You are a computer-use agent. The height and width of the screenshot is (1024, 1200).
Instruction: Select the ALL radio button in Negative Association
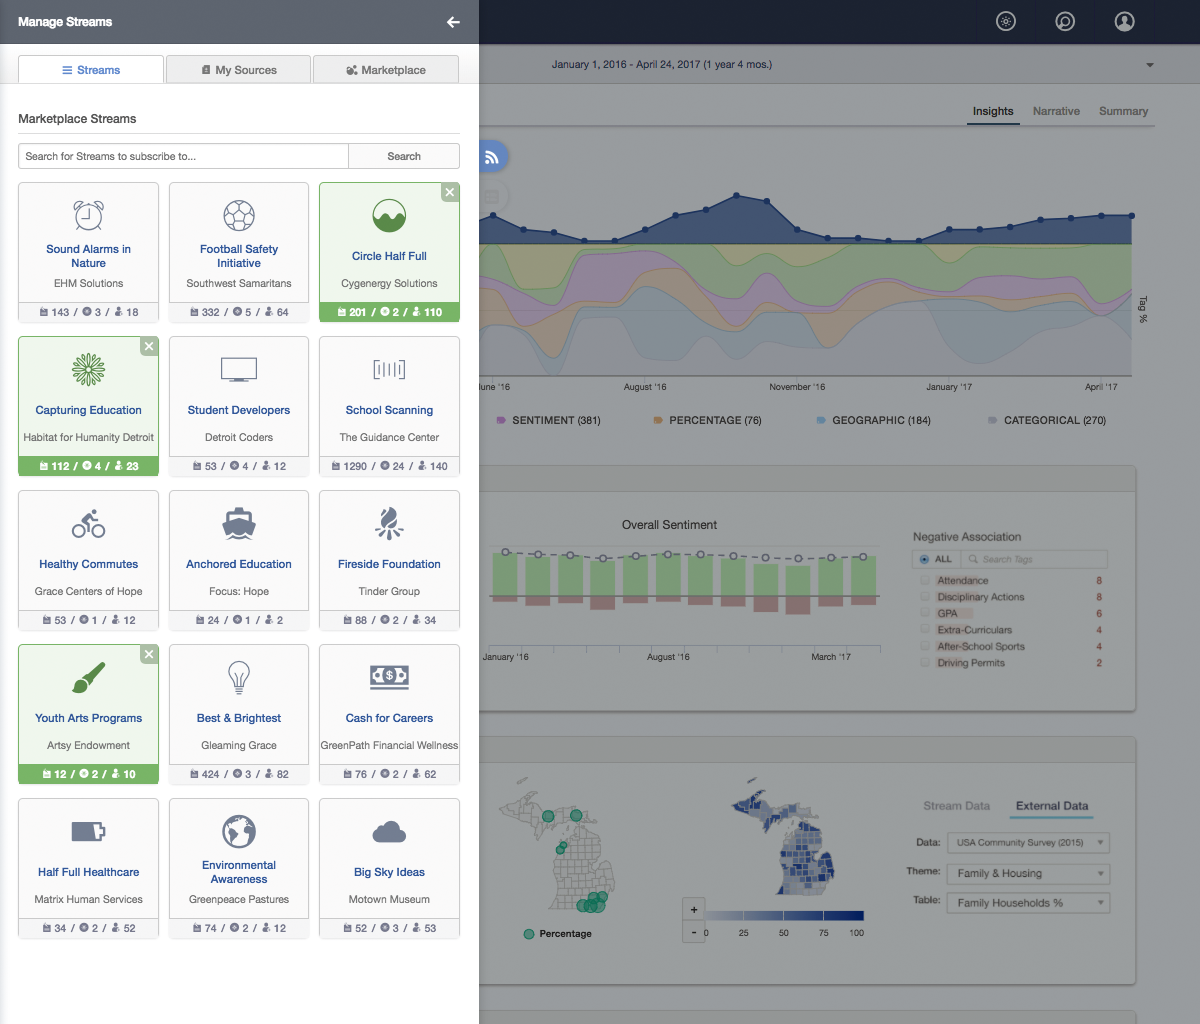(x=924, y=559)
